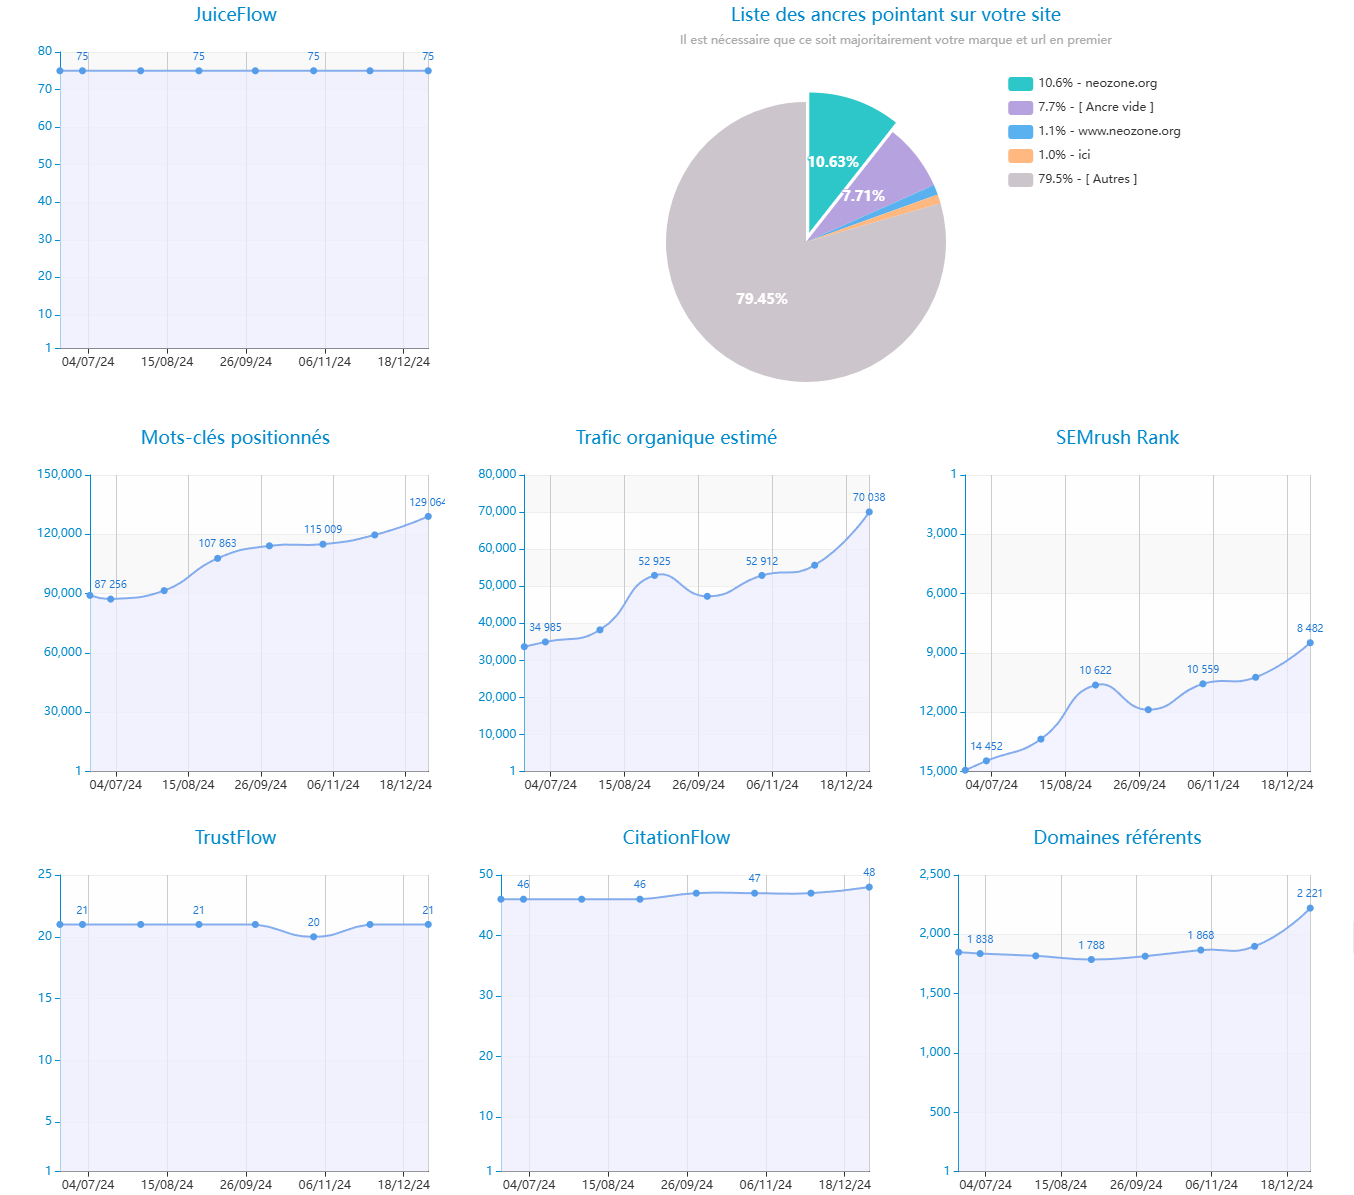Image resolution: width=1354 pixels, height=1195 pixels.
Task: Click the 'Liste des ancres' chart heading
Action: [895, 15]
